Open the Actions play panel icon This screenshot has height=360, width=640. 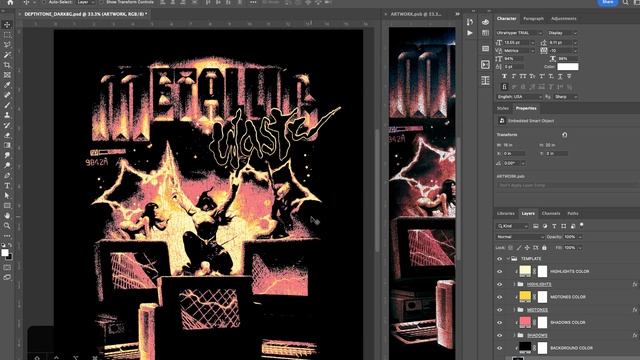click(470, 33)
